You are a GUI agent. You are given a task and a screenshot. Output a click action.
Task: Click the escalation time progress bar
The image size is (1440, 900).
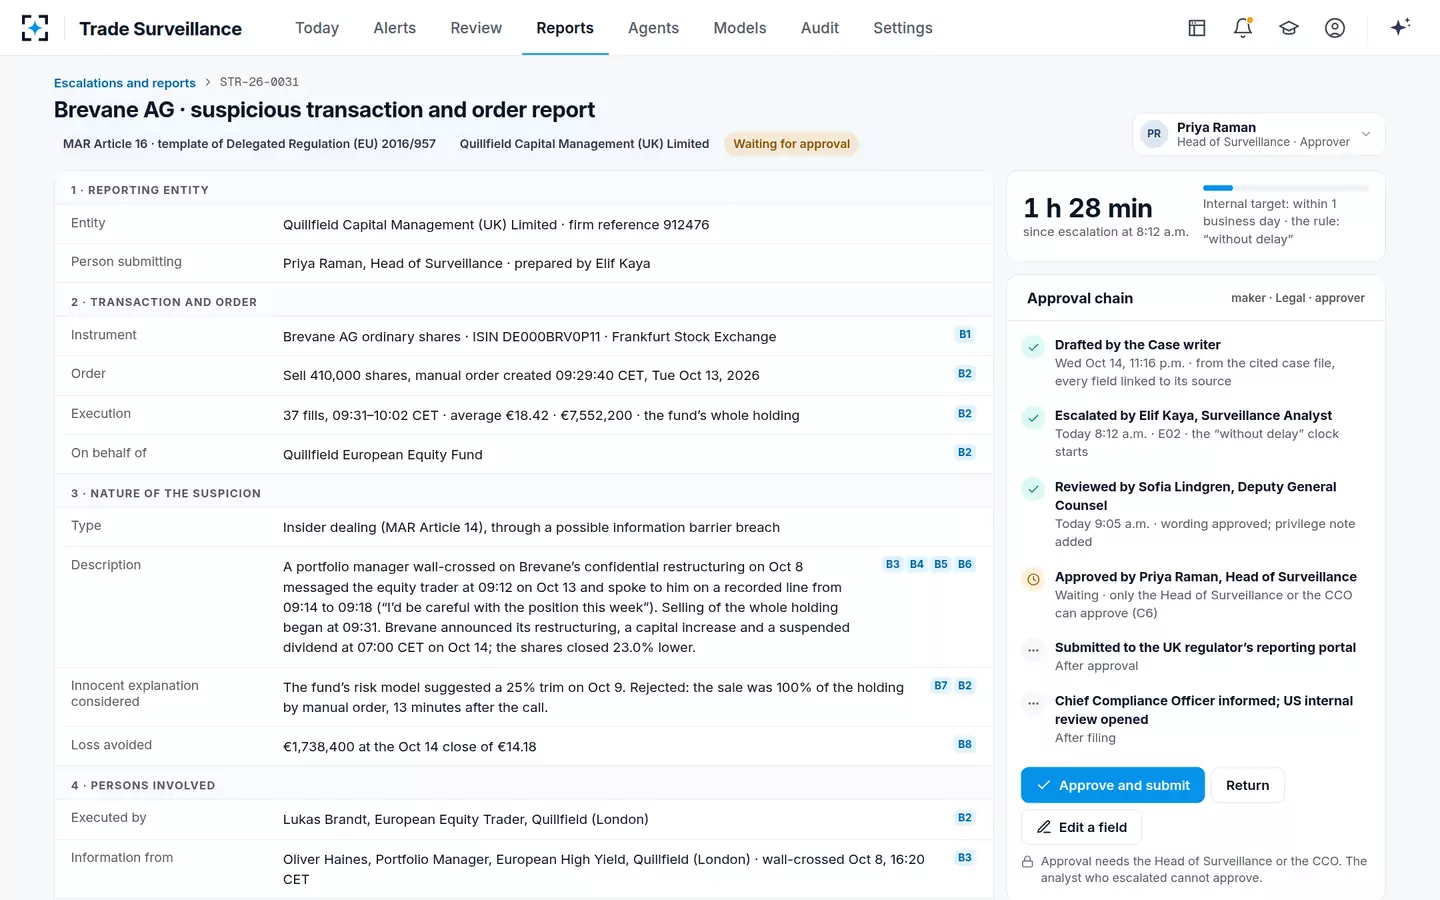[1285, 188]
